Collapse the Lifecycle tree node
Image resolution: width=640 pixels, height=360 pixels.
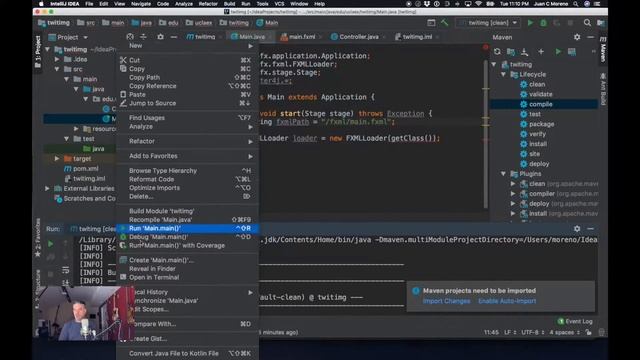click(503, 75)
